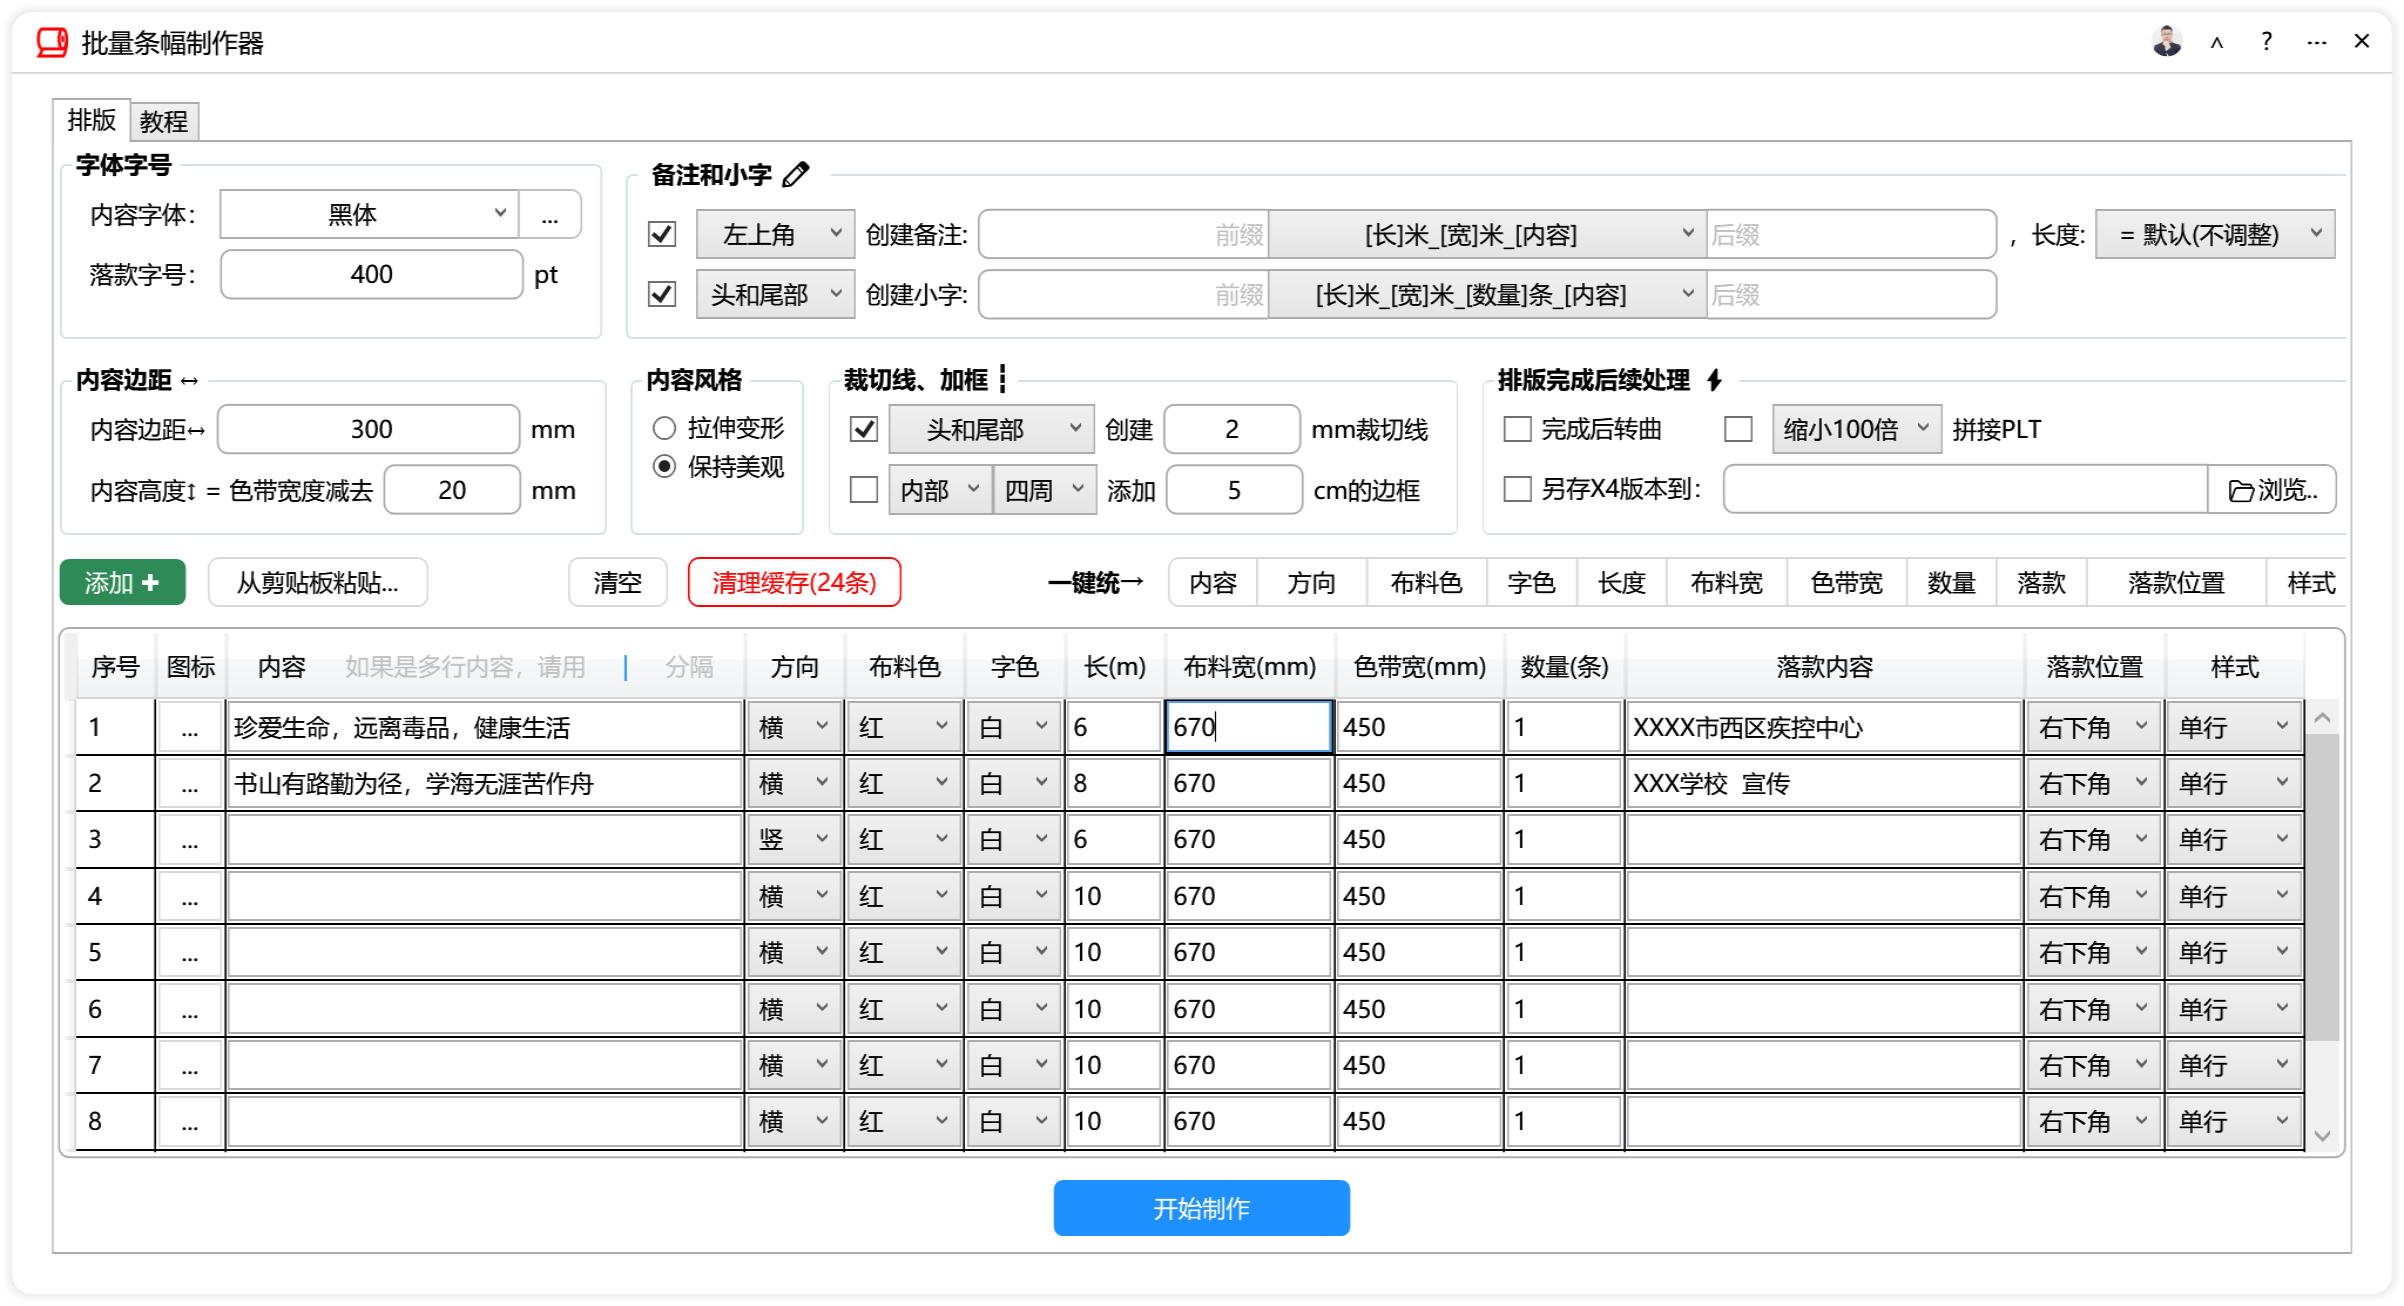Click the lightning icon beside 排版完成后续处理
The height and width of the screenshot is (1306, 2404).
(1716, 379)
